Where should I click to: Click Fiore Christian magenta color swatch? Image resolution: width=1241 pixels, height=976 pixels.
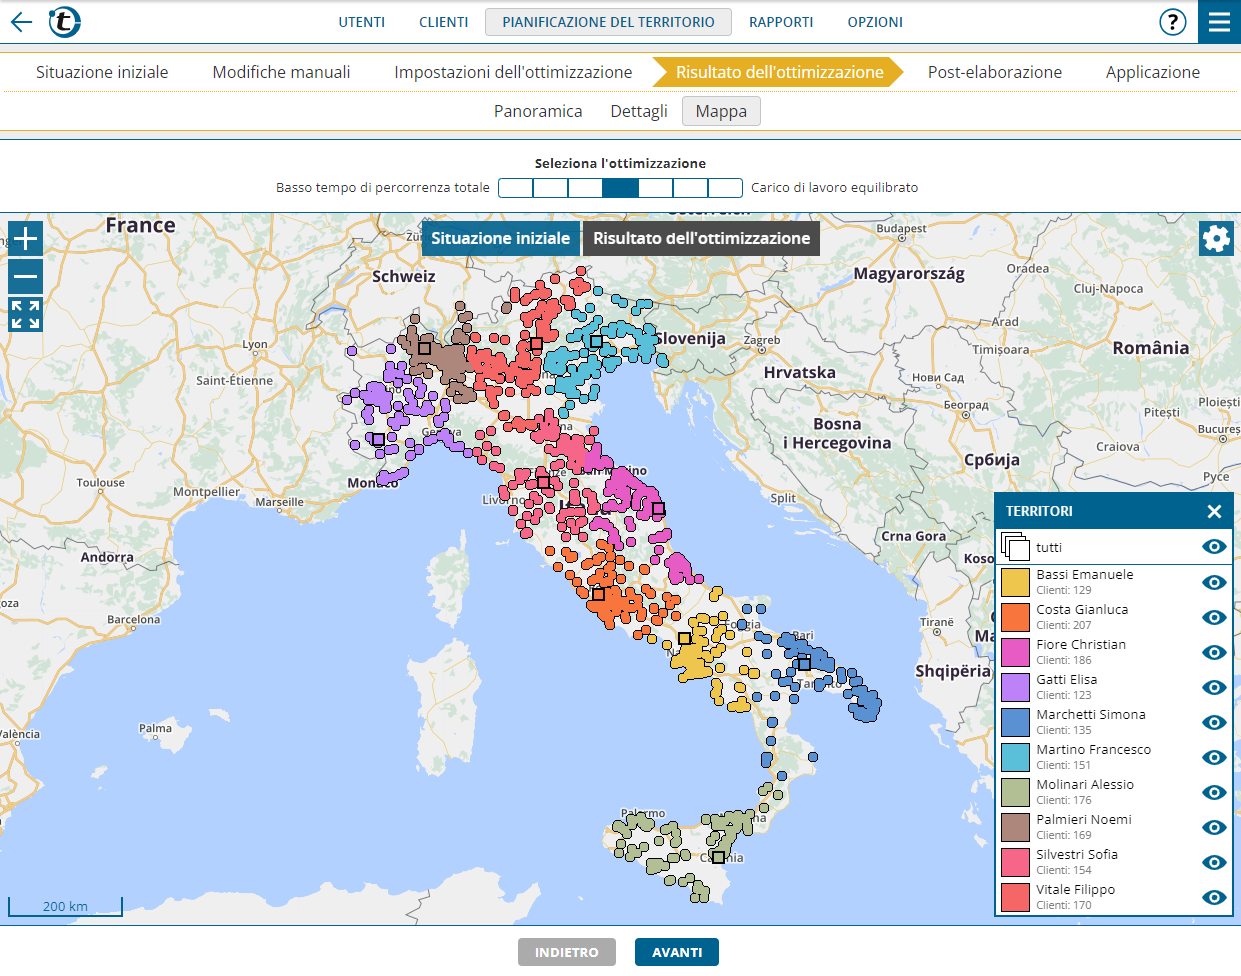coord(1015,652)
